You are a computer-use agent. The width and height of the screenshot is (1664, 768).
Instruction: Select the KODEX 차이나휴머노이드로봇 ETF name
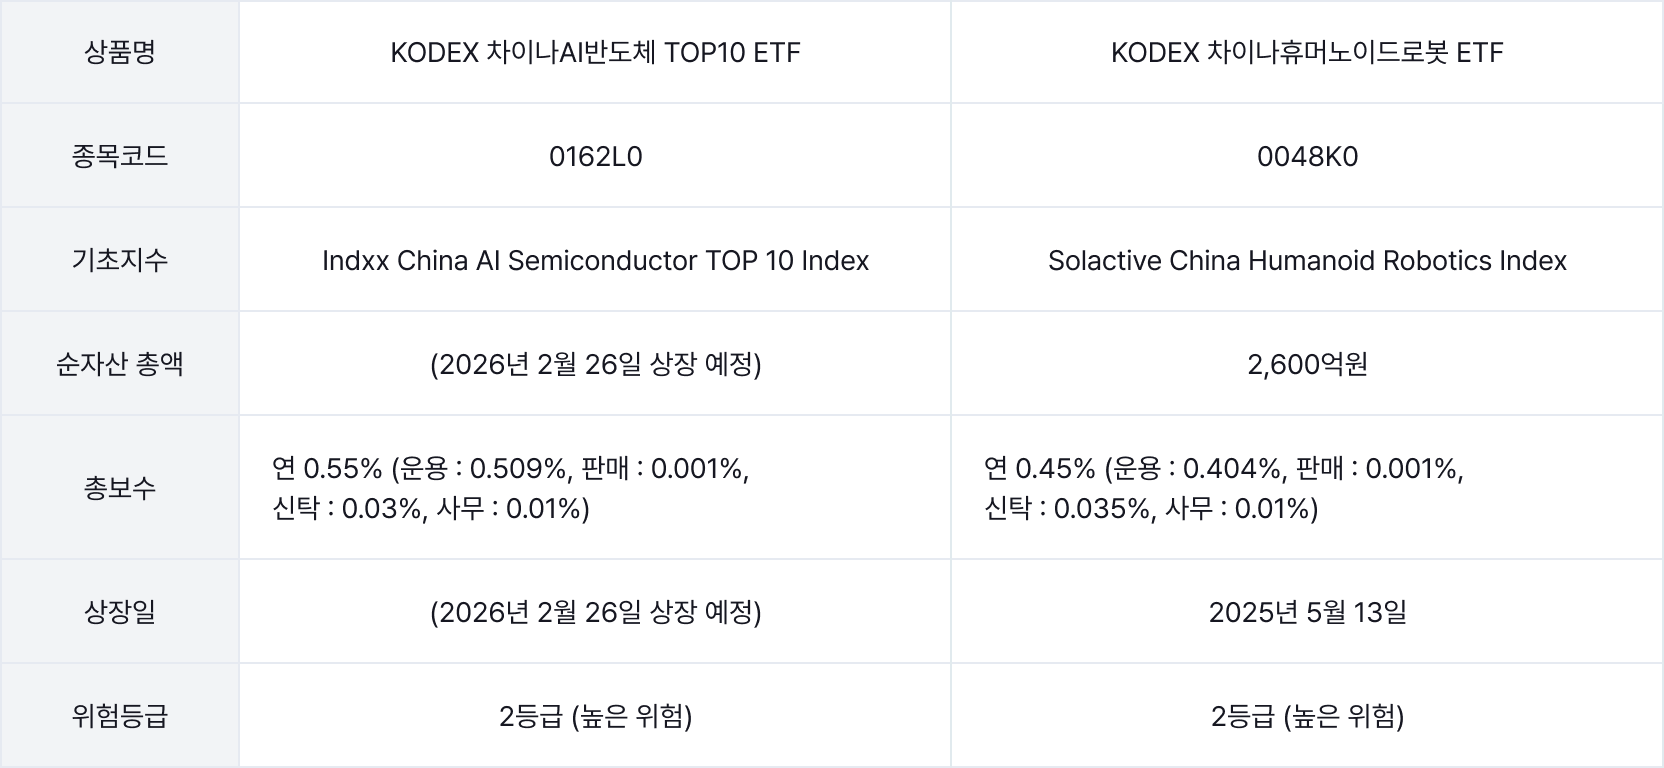1306,52
